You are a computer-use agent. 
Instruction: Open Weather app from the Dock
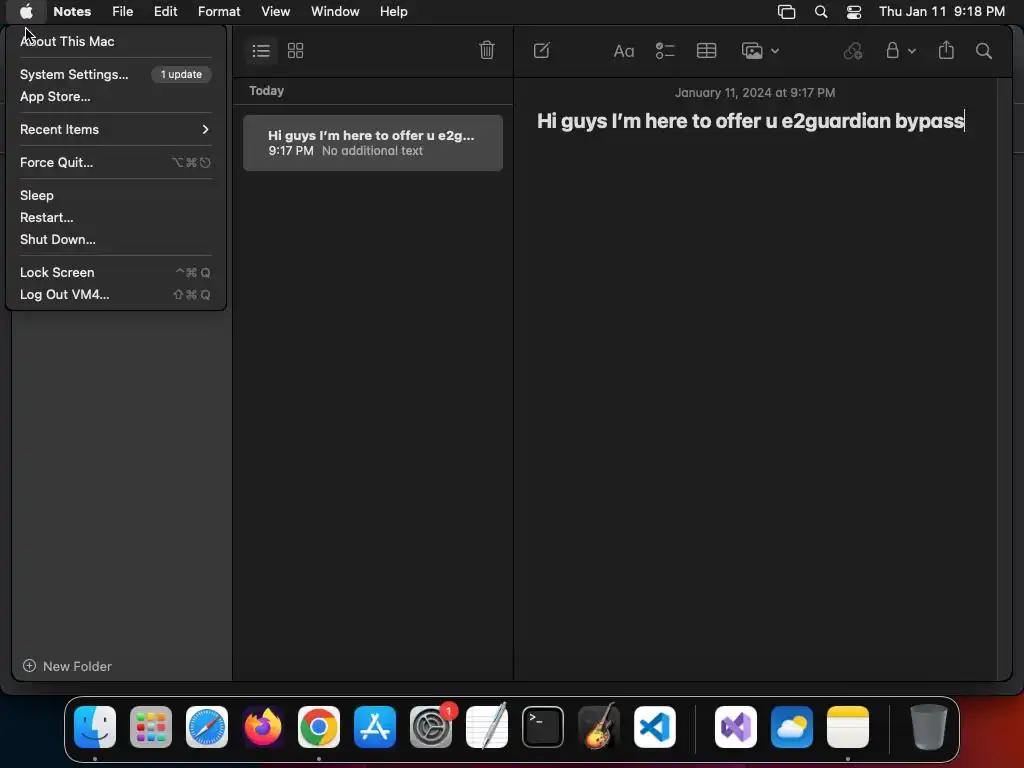click(792, 727)
